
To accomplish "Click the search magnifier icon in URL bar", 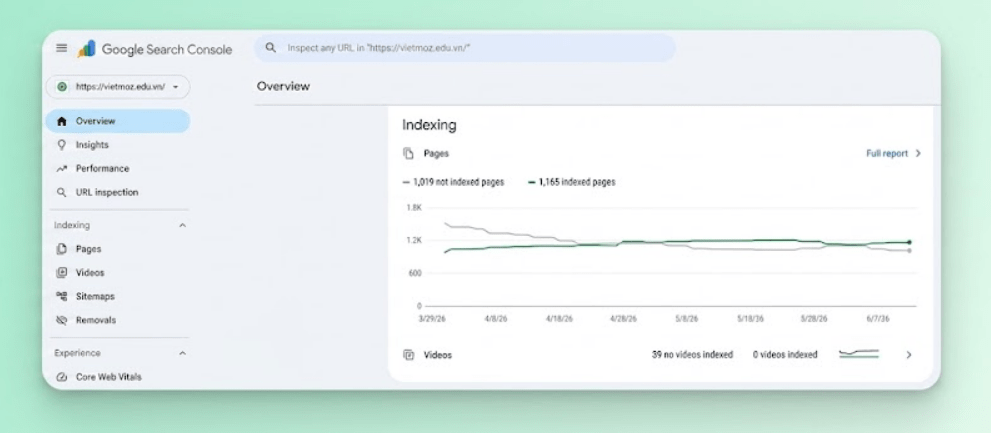I will (271, 47).
